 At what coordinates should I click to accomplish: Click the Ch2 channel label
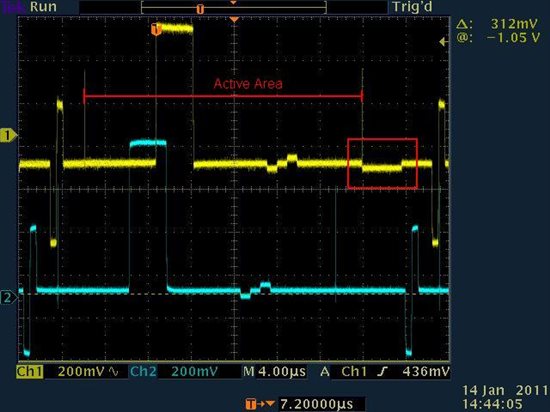143,372
